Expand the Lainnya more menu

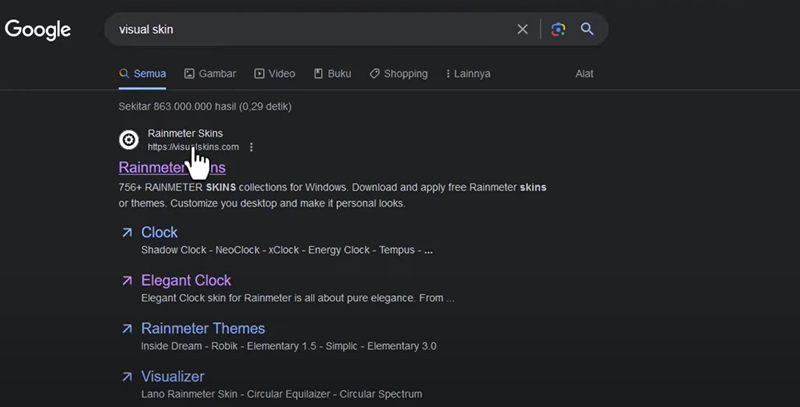(468, 73)
